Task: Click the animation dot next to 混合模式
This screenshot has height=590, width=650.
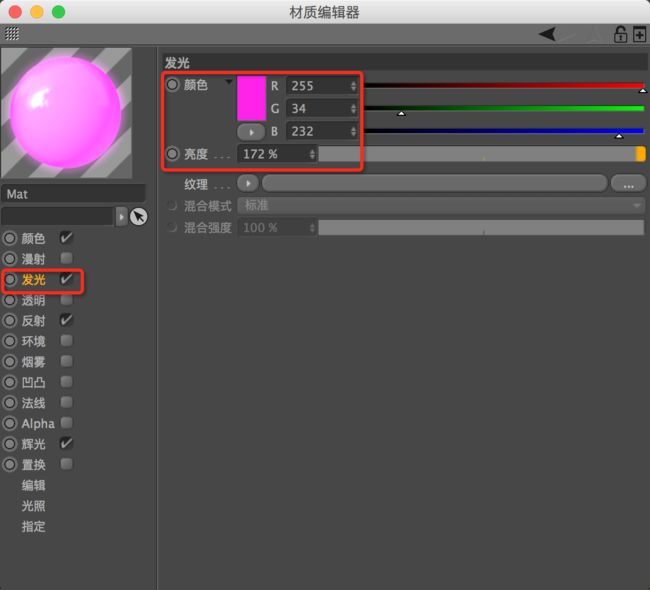Action: coord(172,206)
